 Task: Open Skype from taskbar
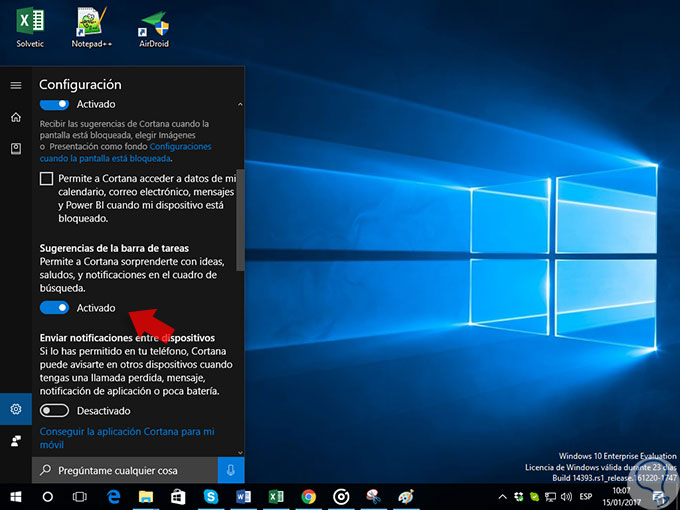(211, 497)
